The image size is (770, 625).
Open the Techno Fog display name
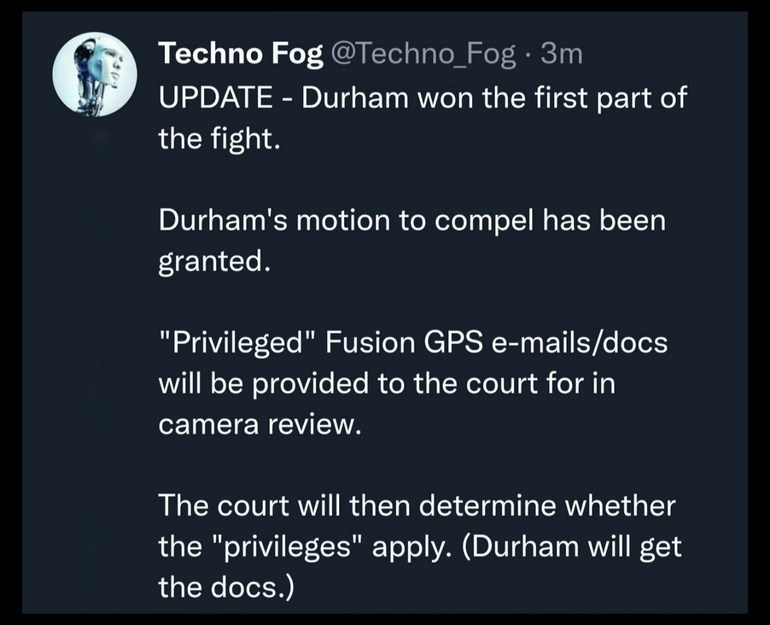click(239, 56)
